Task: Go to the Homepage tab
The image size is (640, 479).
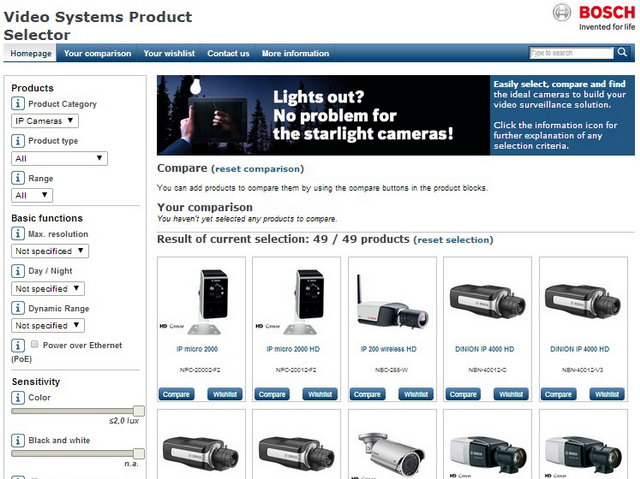Action: click(x=31, y=53)
